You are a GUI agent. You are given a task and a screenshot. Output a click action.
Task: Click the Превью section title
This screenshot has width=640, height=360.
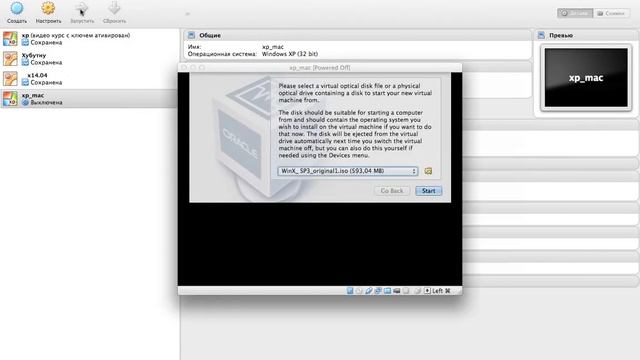click(560, 36)
